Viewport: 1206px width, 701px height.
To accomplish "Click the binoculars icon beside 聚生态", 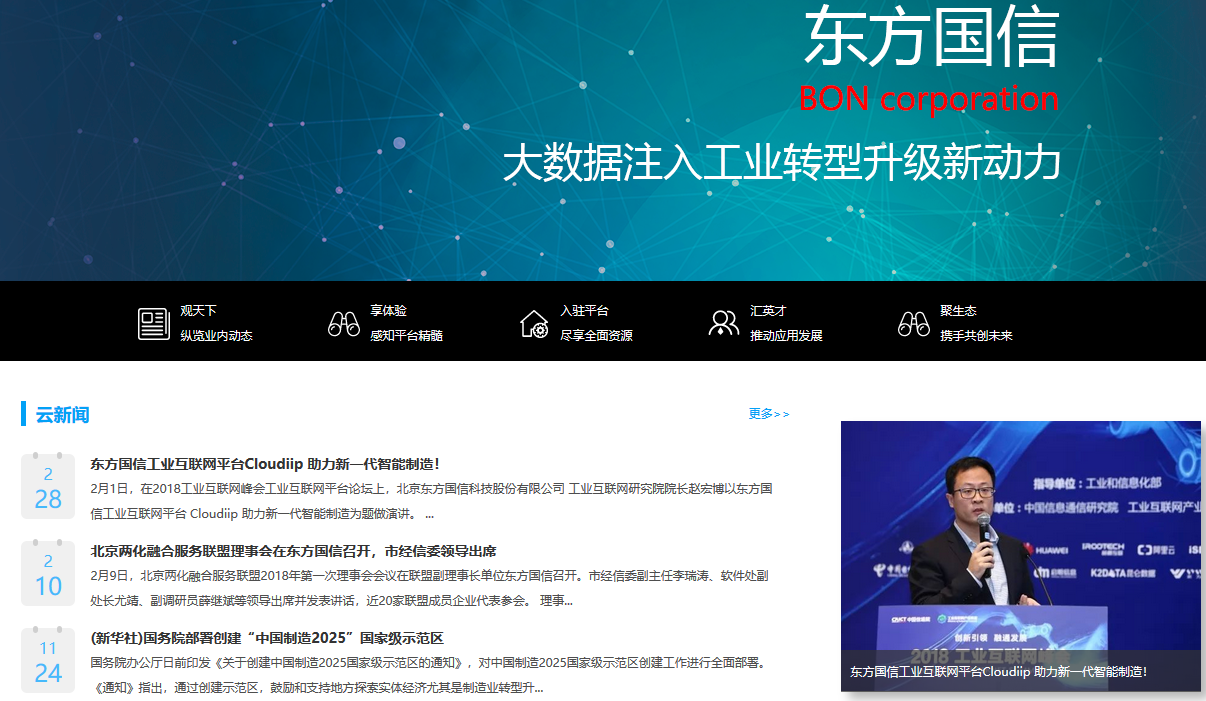I will 914,324.
